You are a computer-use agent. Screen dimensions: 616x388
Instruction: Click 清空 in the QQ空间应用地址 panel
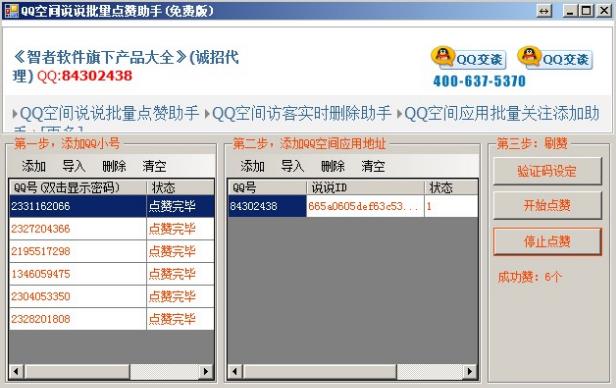coord(373,166)
